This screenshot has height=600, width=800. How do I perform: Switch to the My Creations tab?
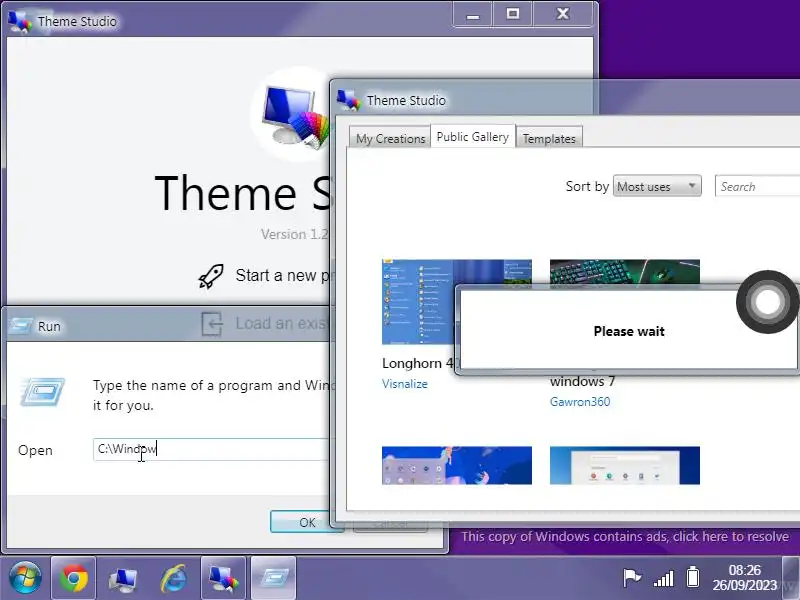(390, 138)
